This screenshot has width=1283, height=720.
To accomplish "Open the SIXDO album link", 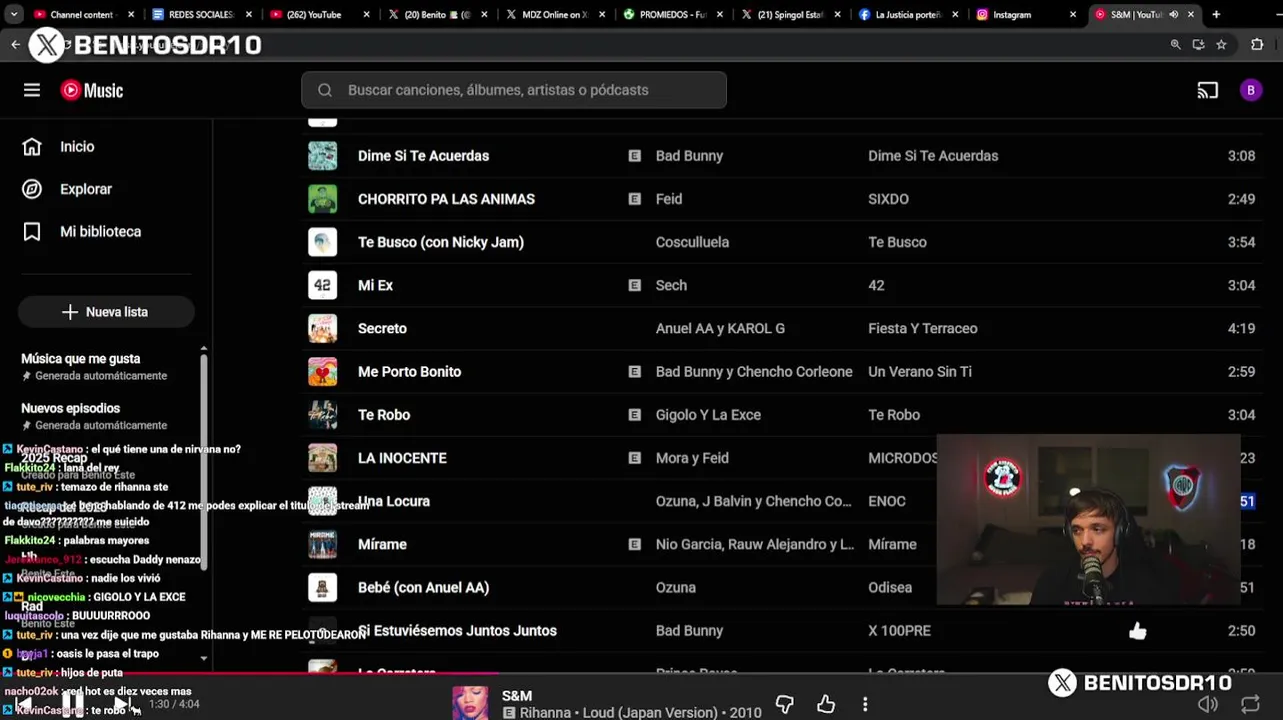I will tap(888, 199).
